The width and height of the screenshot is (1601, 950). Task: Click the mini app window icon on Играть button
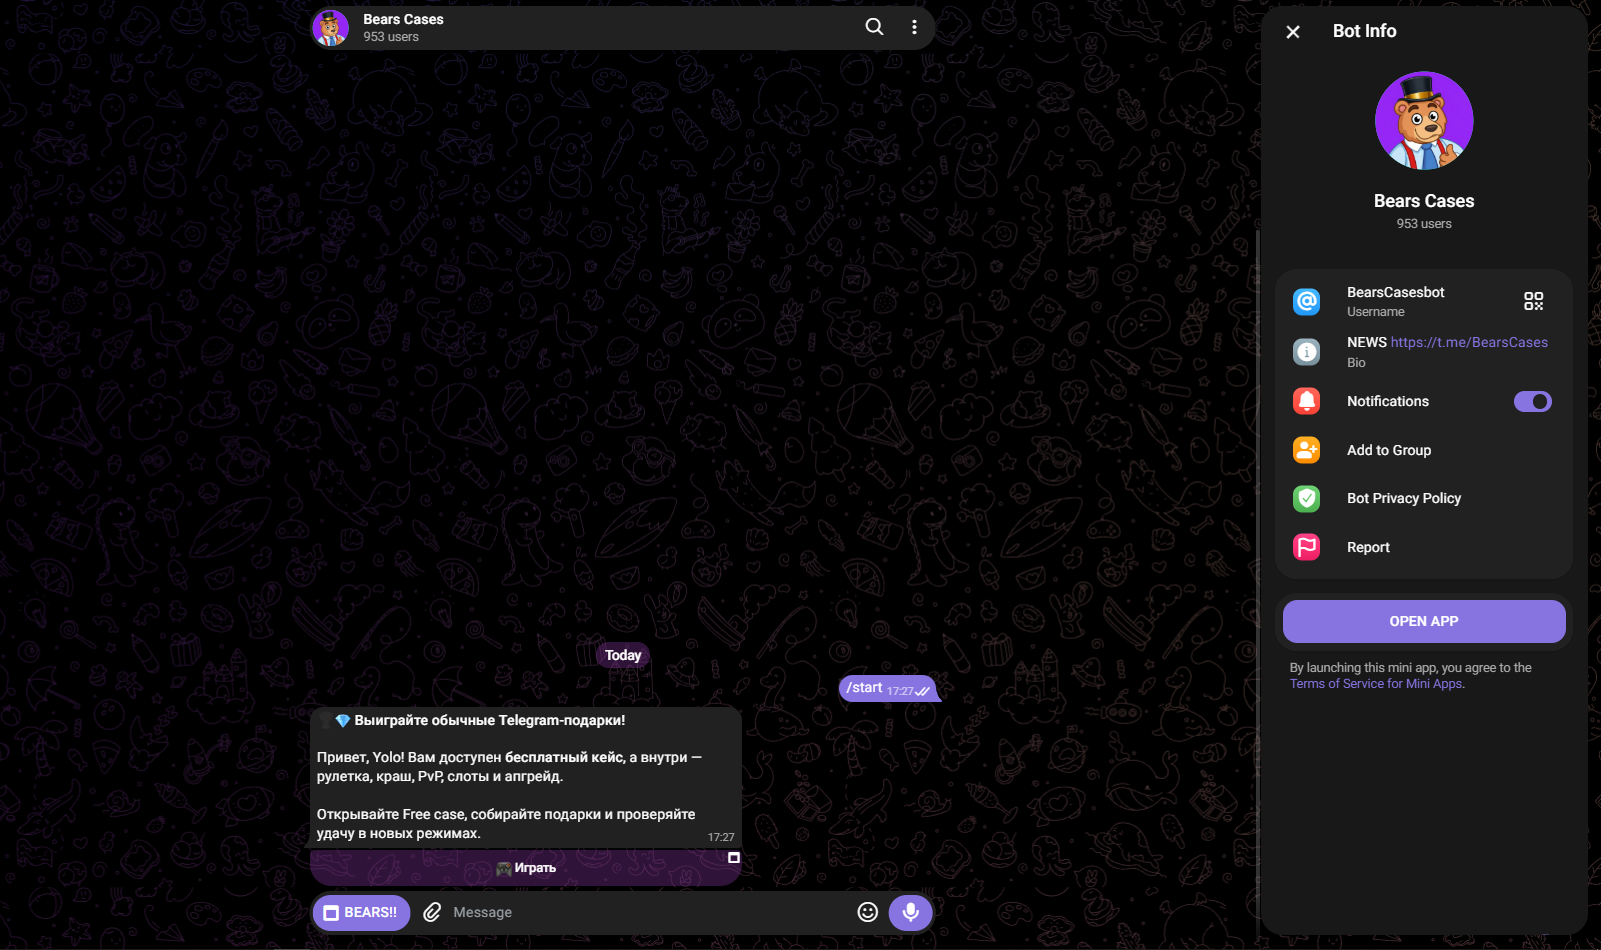(734, 858)
